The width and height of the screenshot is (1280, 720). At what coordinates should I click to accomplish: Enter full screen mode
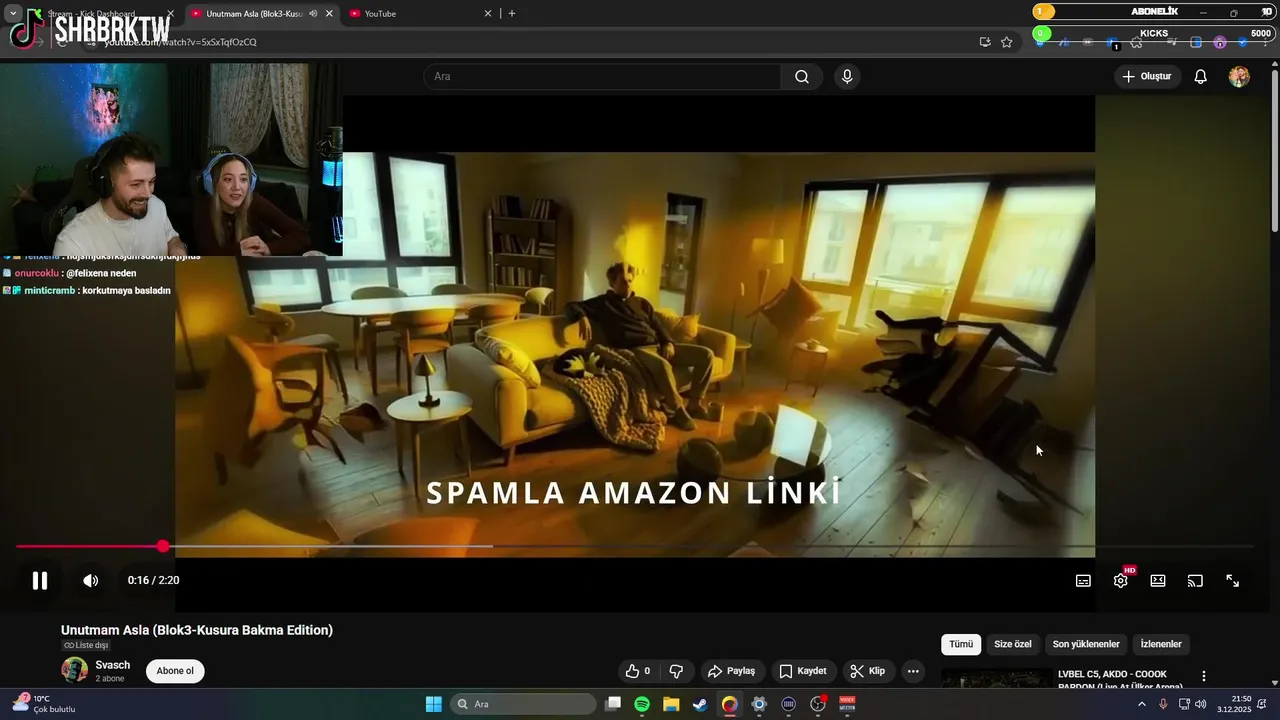[1233, 580]
